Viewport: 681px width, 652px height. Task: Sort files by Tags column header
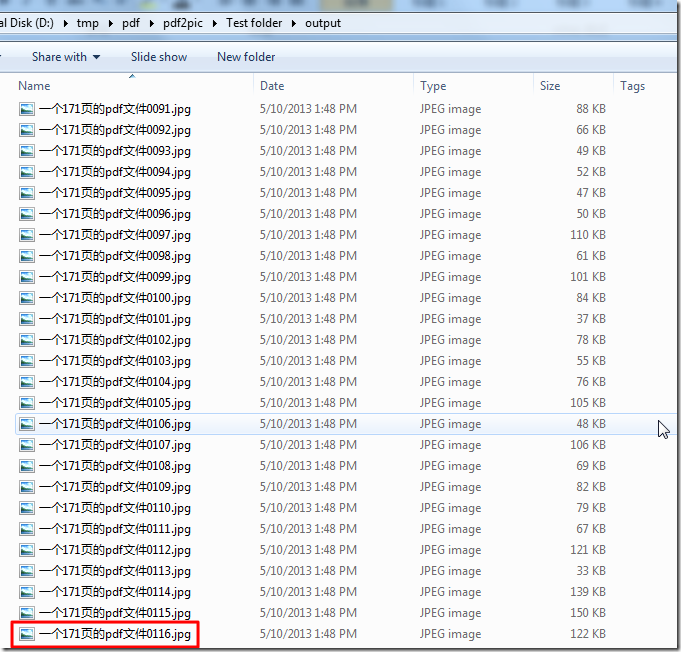pyautogui.click(x=632, y=86)
